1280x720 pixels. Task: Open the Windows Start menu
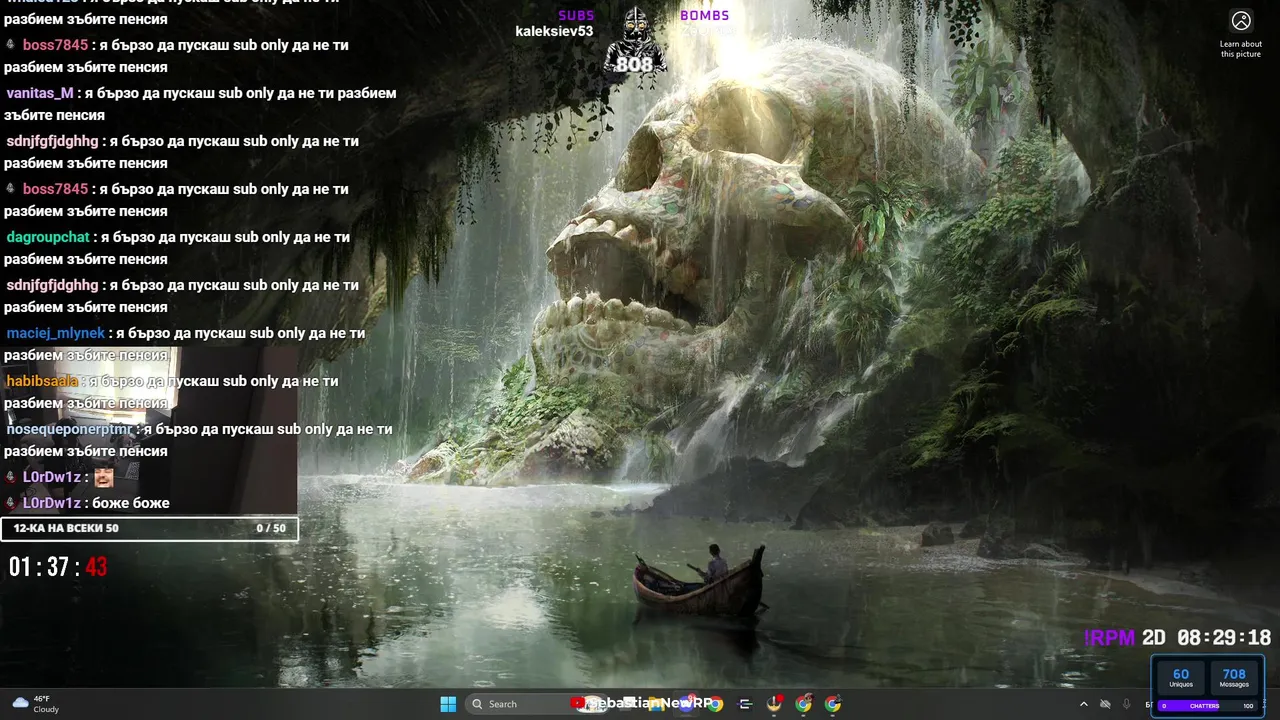point(448,704)
